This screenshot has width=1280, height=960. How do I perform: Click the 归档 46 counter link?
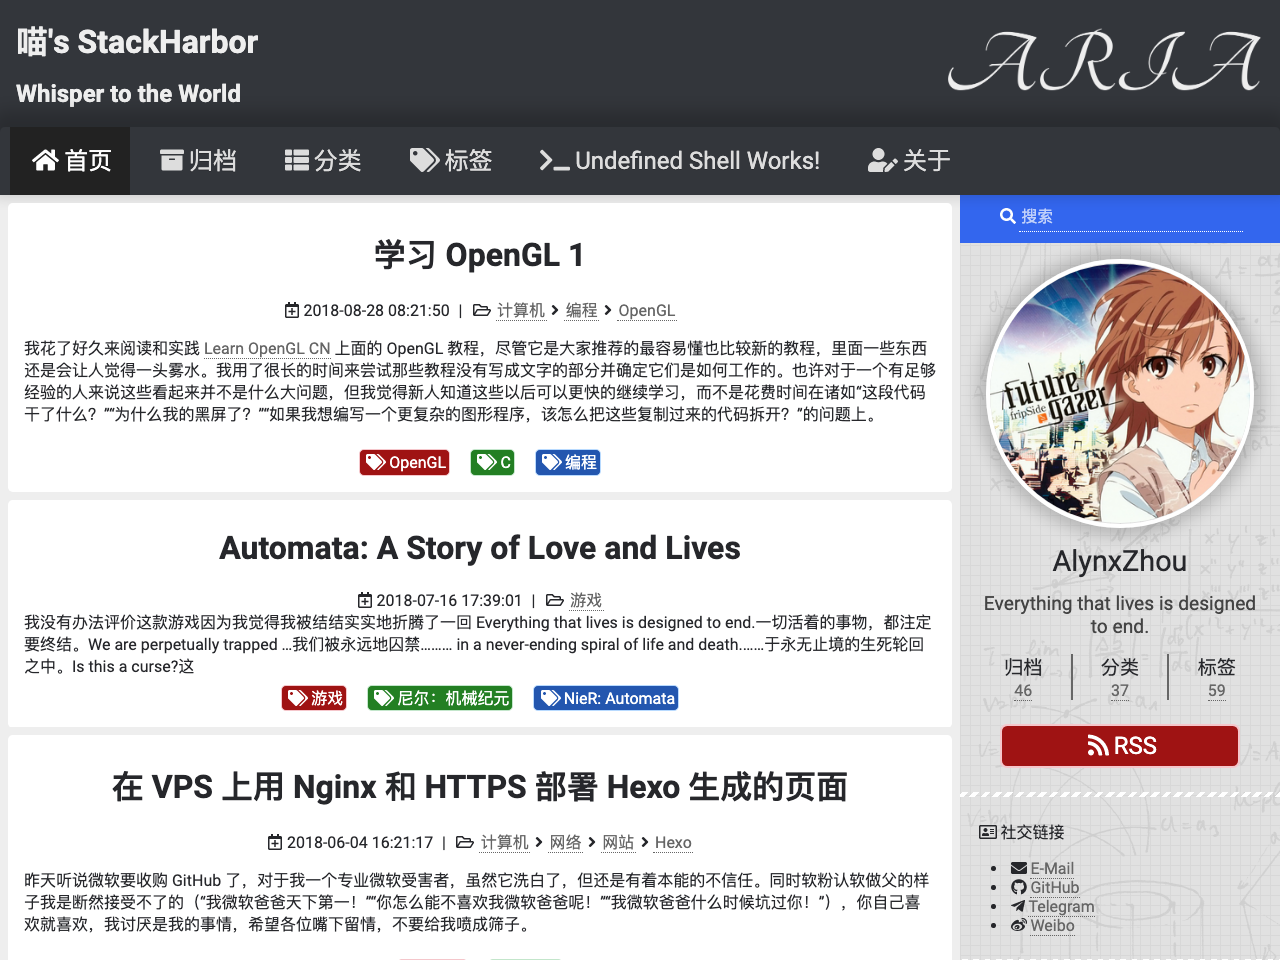point(1023,676)
